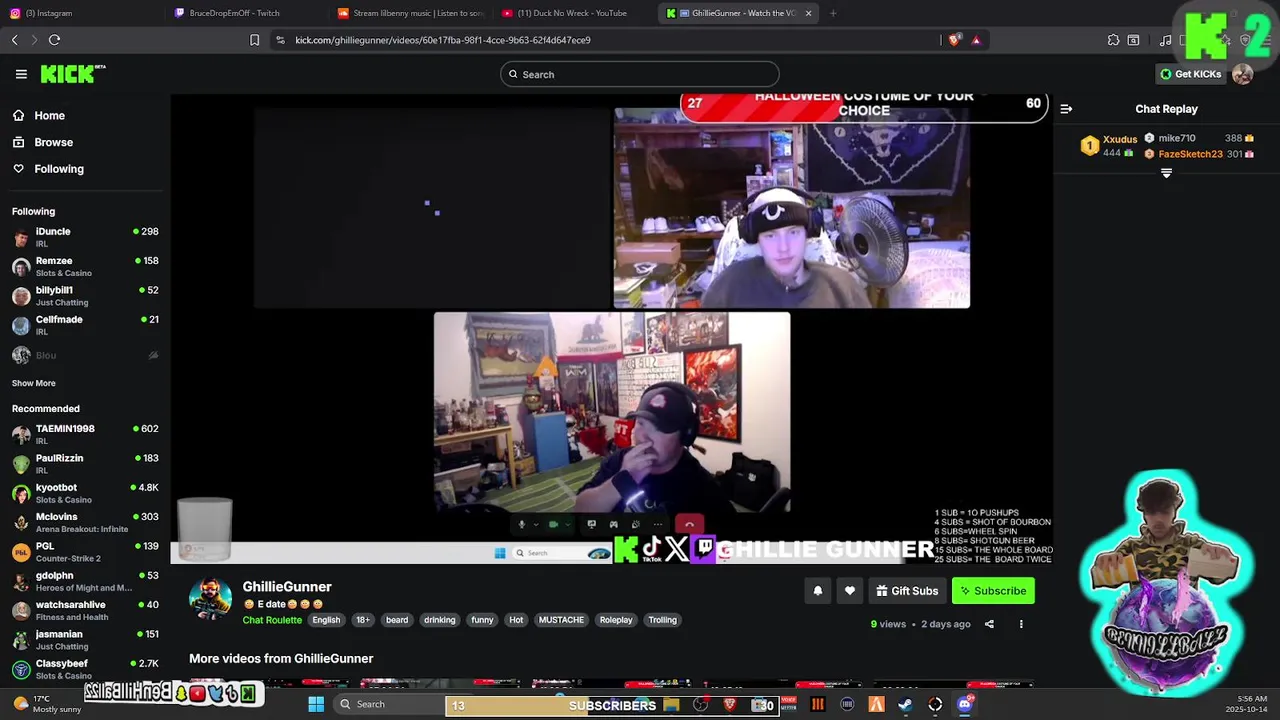Click the English tag

pyautogui.click(x=326, y=620)
